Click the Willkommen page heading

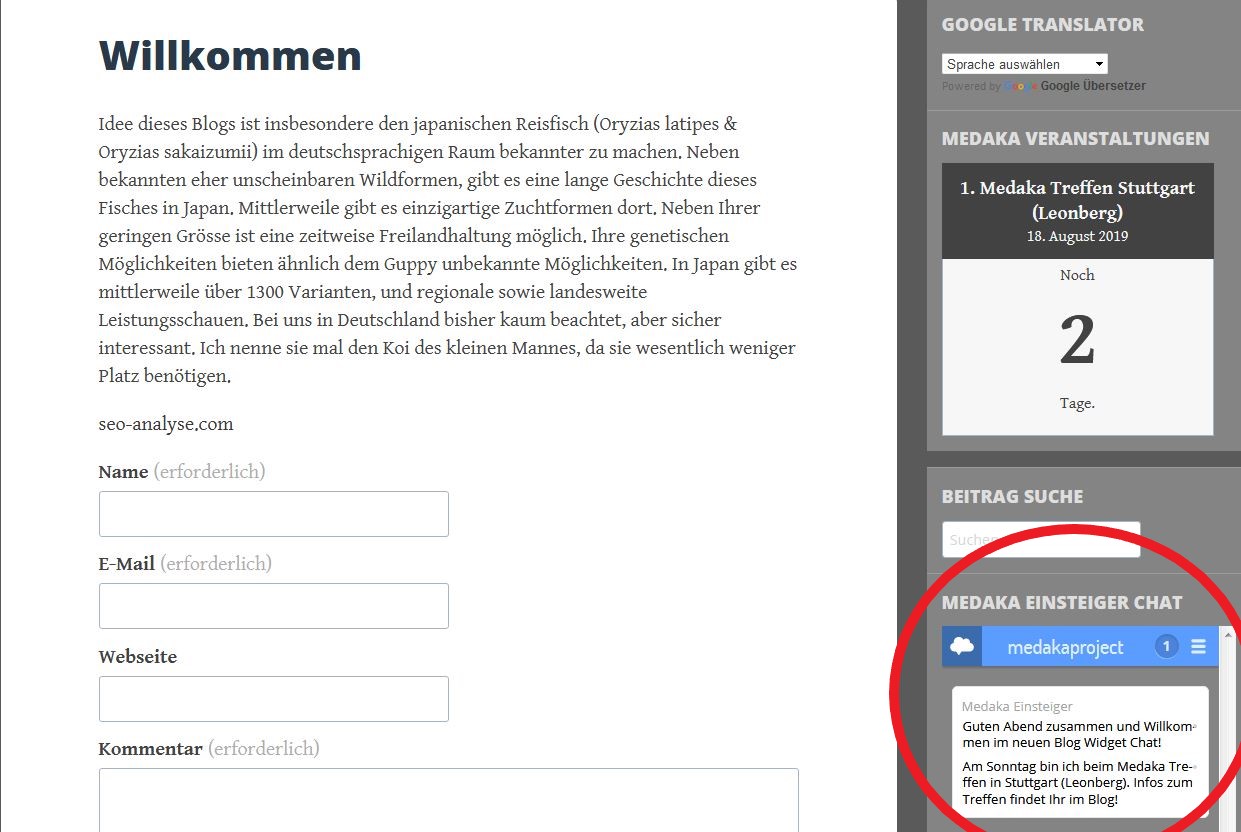230,56
